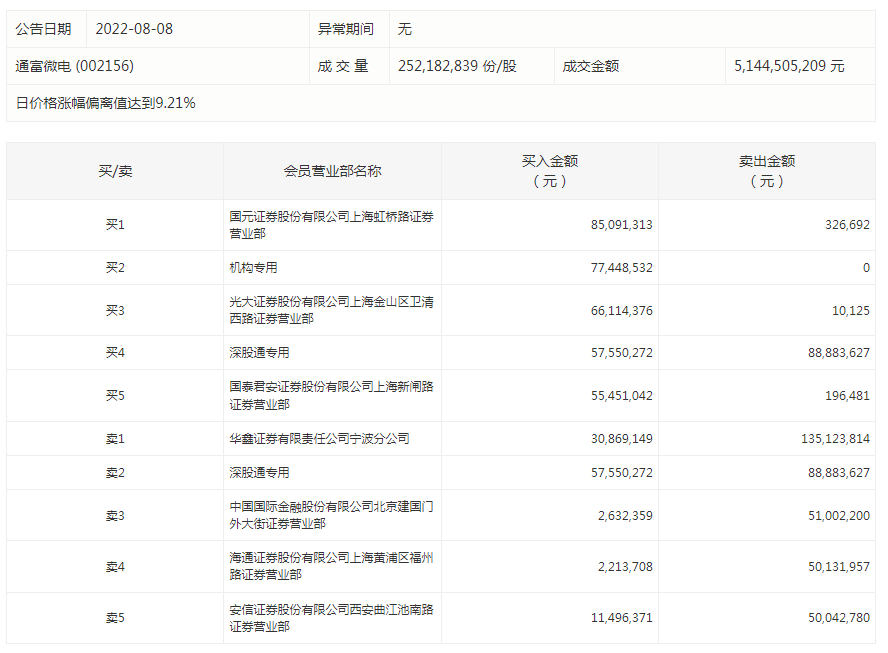Open 中国国际金融 北京建国门外大街 branch entry
Screen dimensions: 888x653
pos(330,515)
